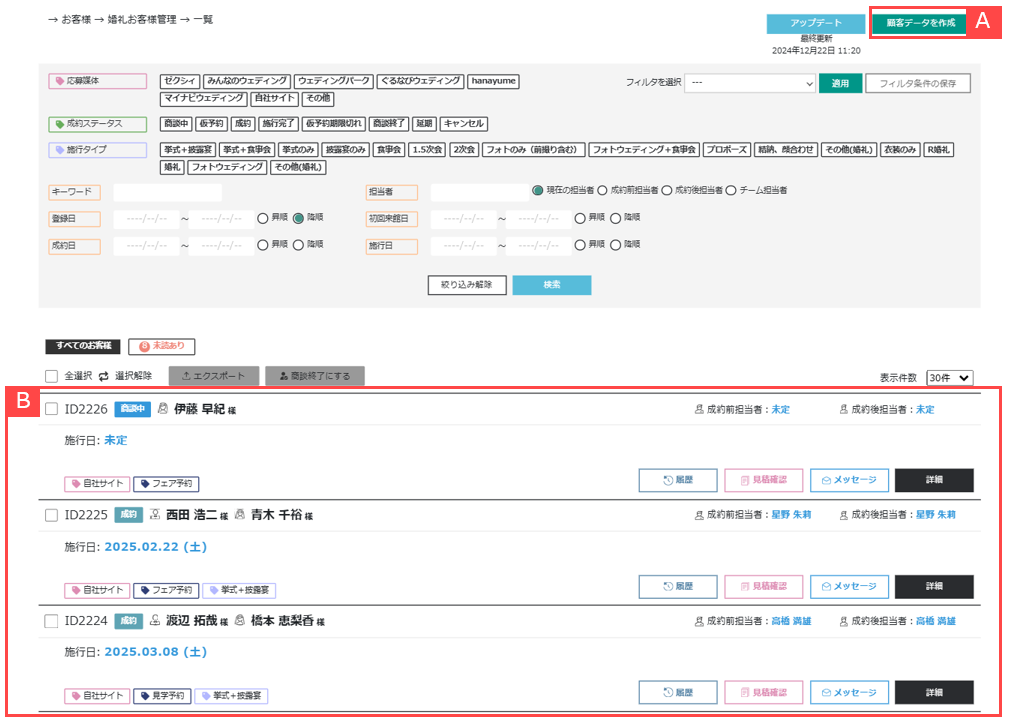Open the フィルタを選択 dropdown
The height and width of the screenshot is (724, 1012).
(x=751, y=83)
